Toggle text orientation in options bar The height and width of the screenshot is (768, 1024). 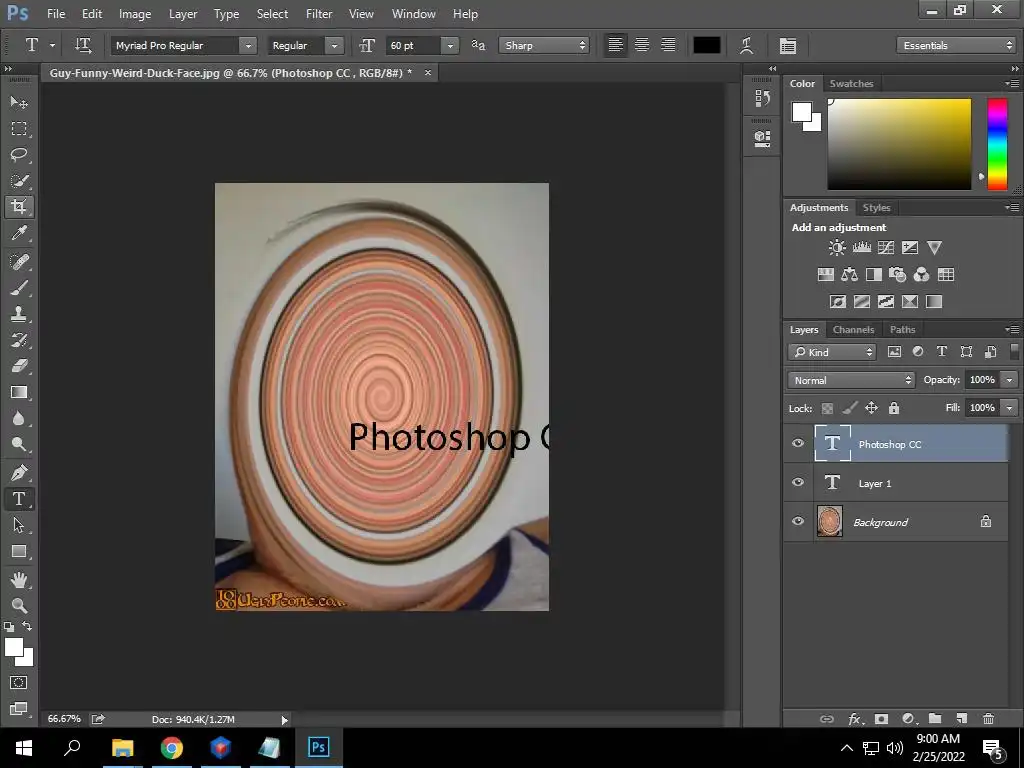pyautogui.click(x=83, y=45)
